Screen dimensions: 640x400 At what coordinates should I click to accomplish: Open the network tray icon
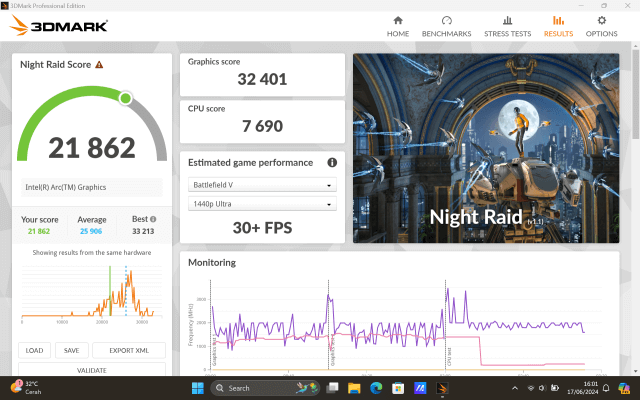point(531,388)
